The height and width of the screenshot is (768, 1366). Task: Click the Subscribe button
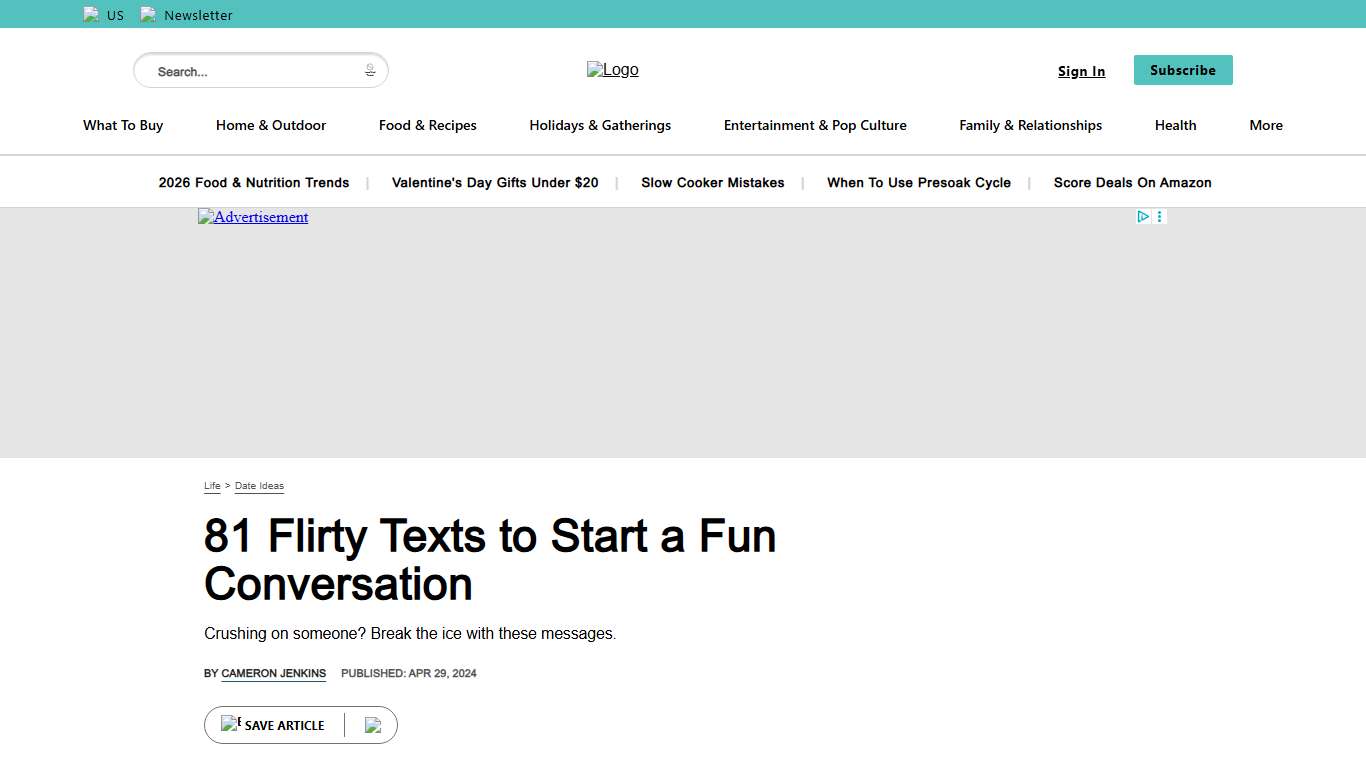pos(1182,70)
